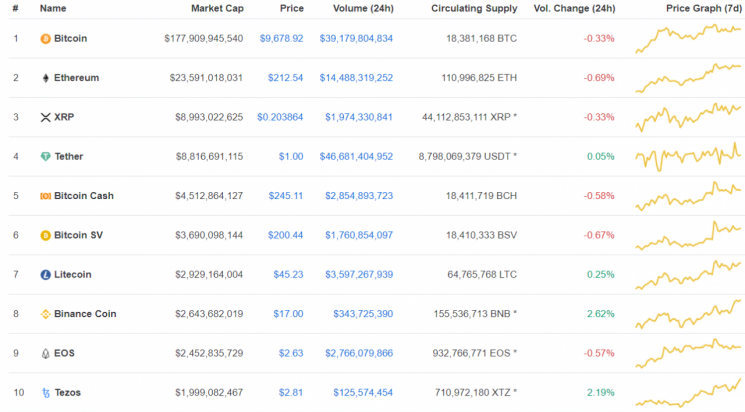745x412 pixels.
Task: Click the Bitcoin Cash logo icon
Action: click(x=45, y=196)
